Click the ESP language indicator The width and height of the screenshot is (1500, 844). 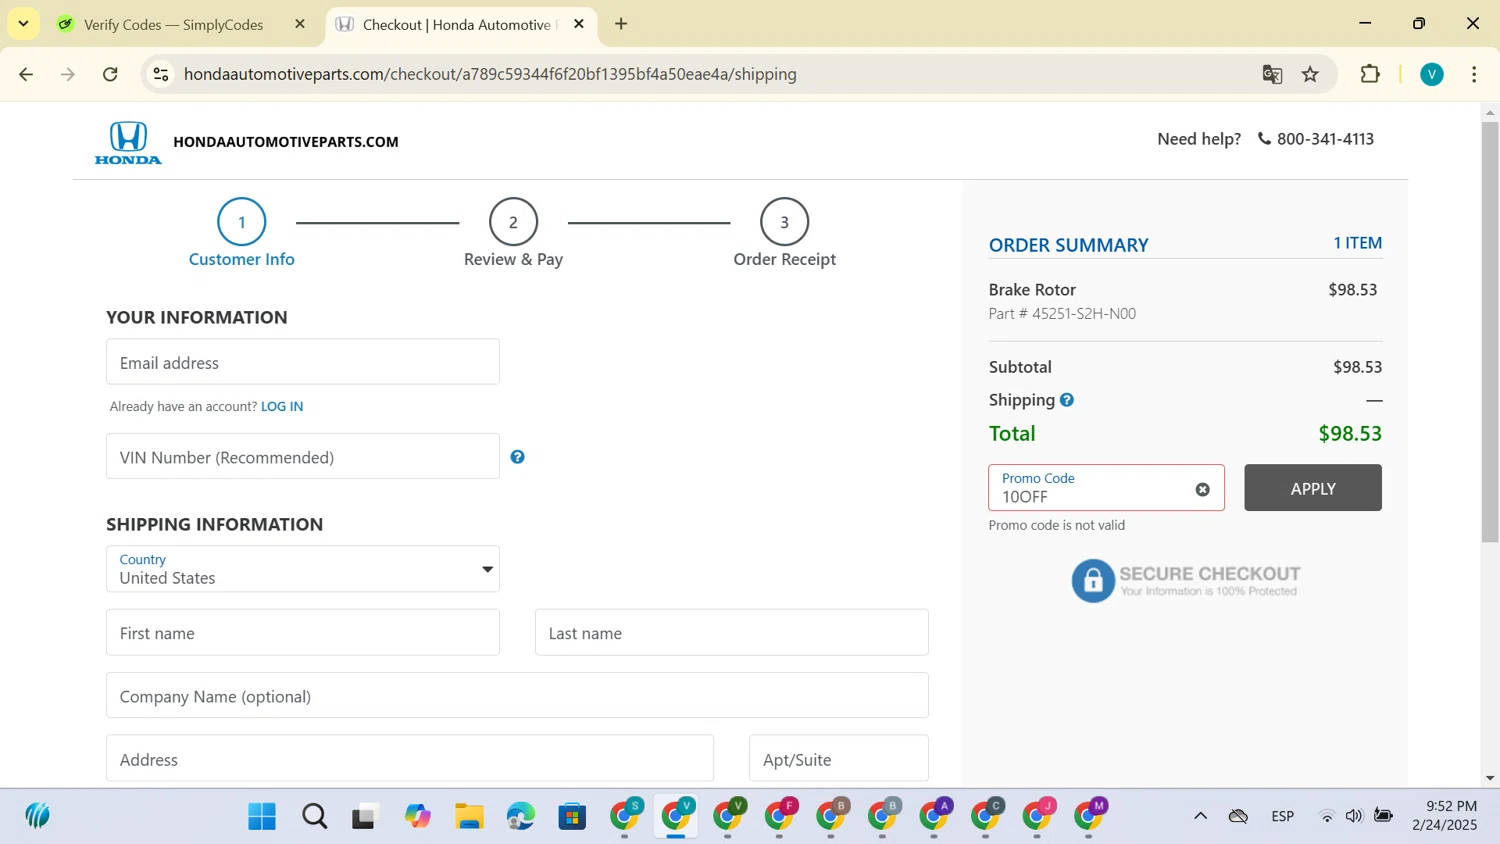point(1283,816)
